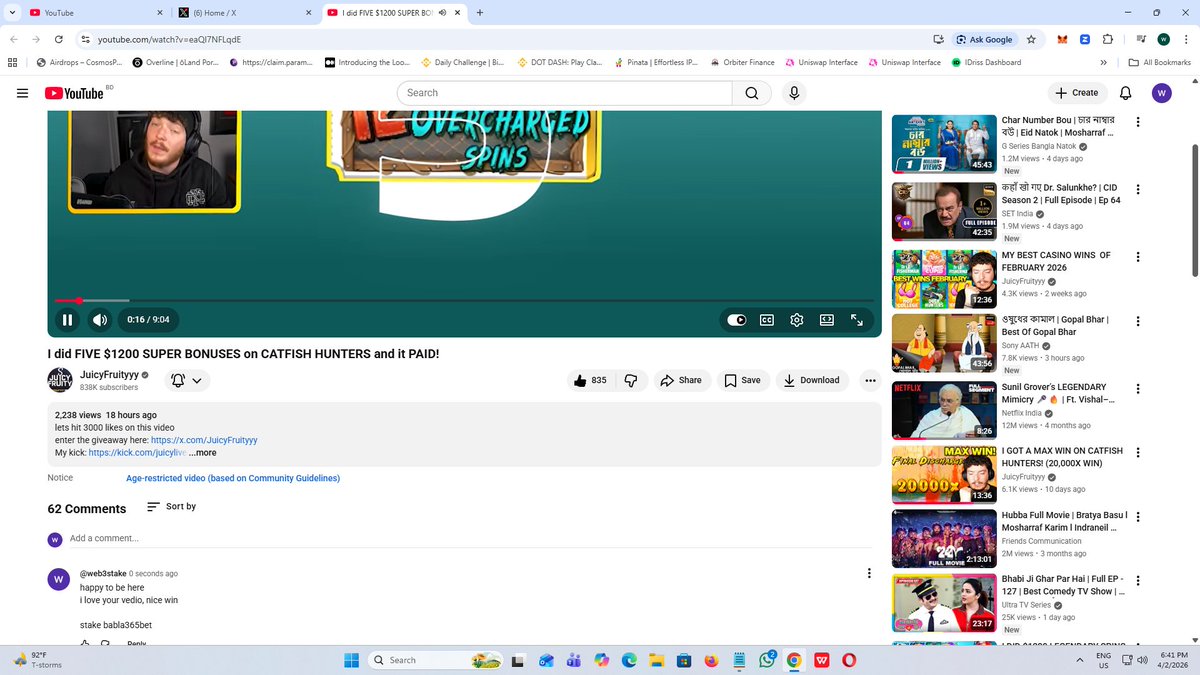Click the Ask Google button
Viewport: 1200px width, 675px height.
[984, 39]
